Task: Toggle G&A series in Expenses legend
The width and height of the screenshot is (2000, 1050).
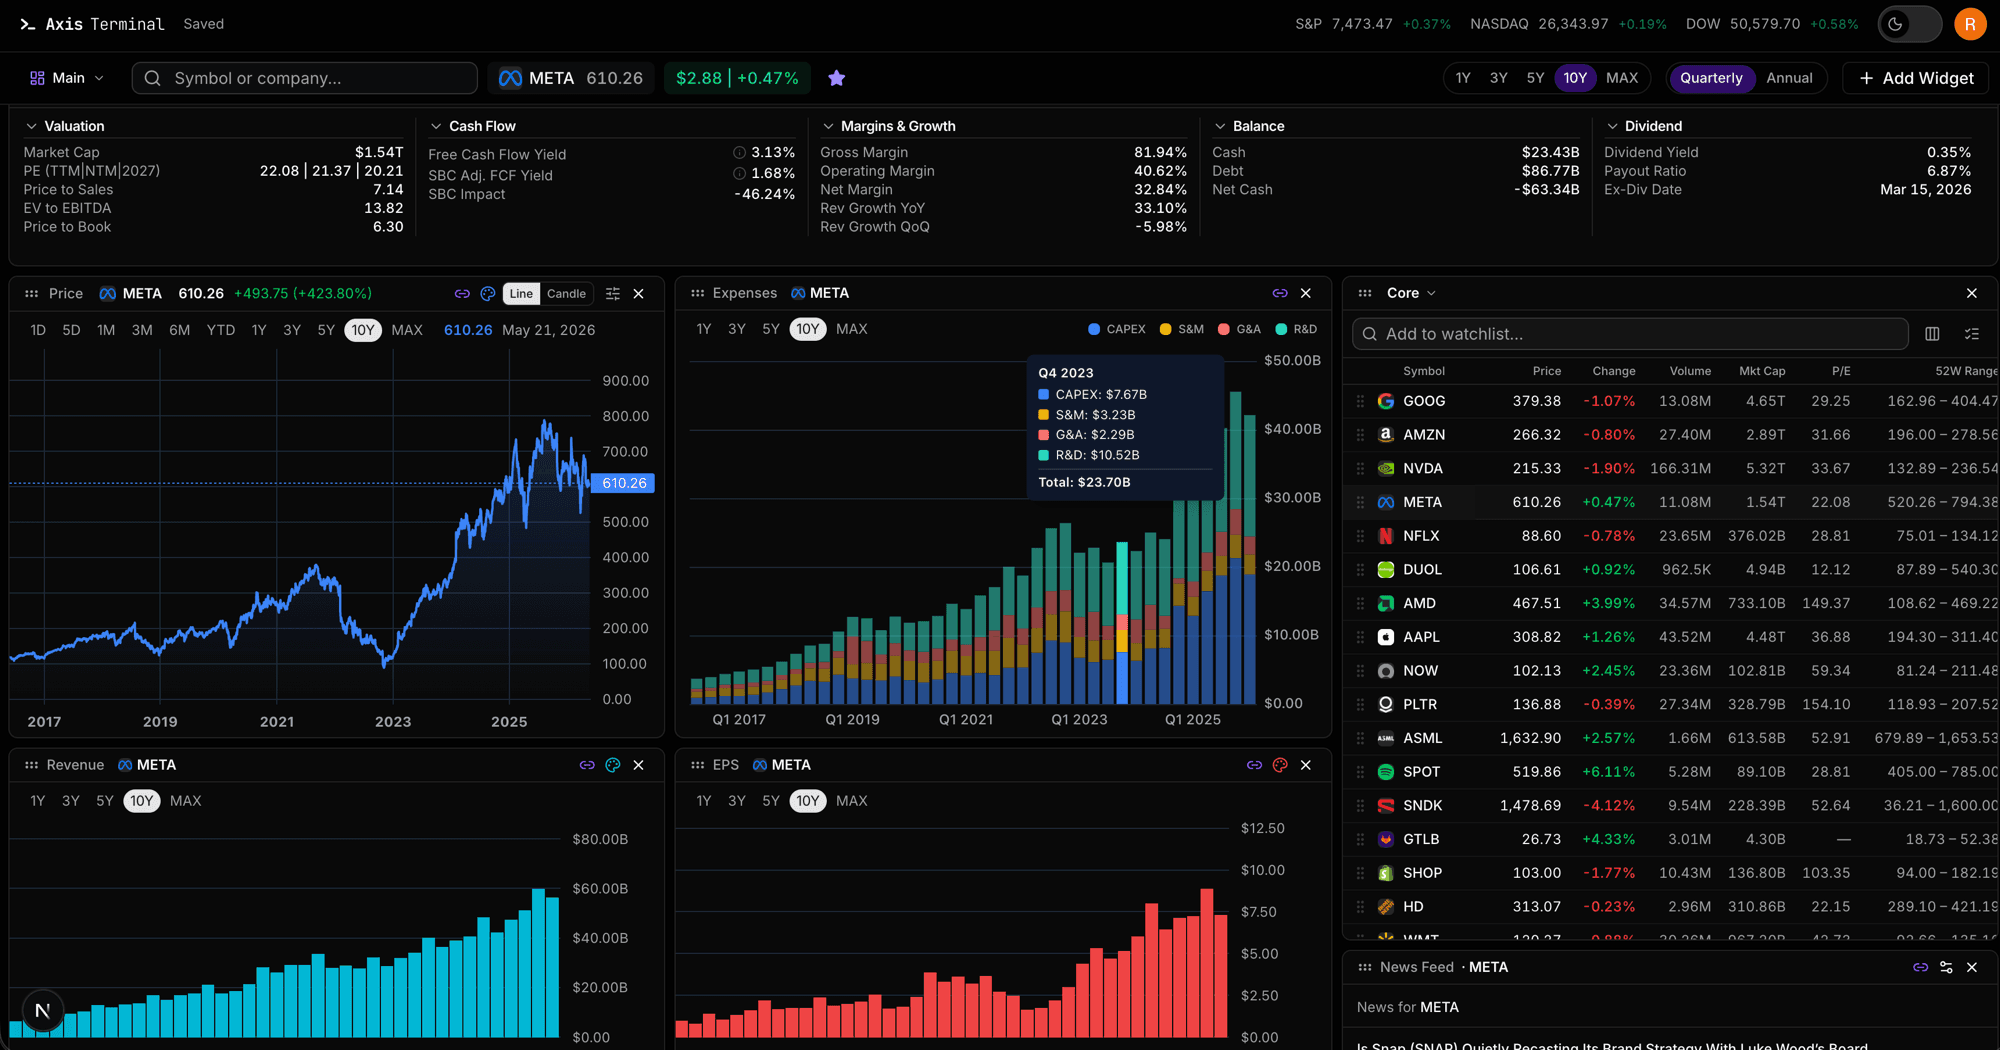Action: [x=1239, y=329]
